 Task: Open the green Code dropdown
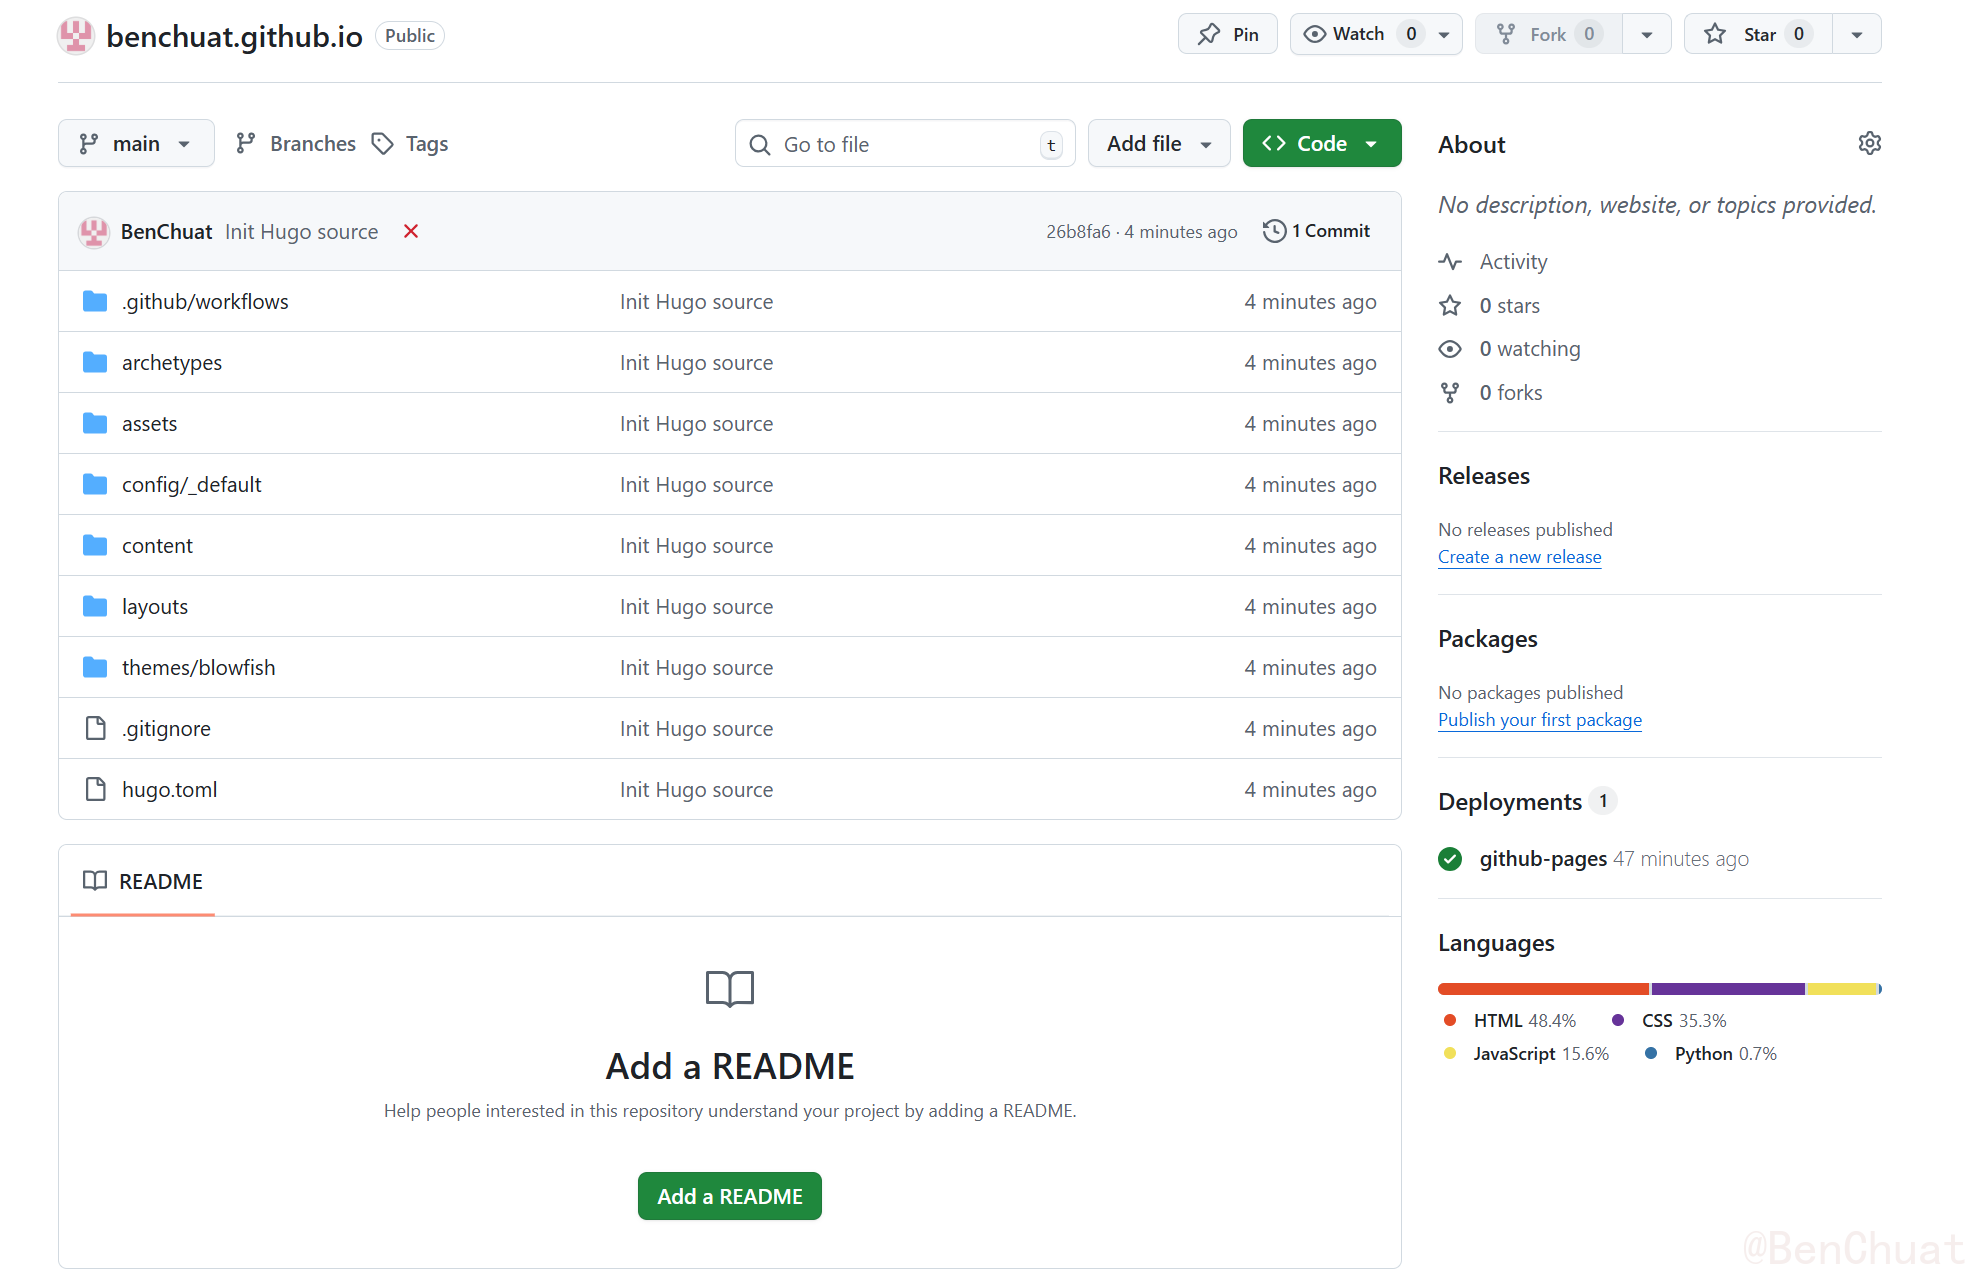click(1321, 144)
